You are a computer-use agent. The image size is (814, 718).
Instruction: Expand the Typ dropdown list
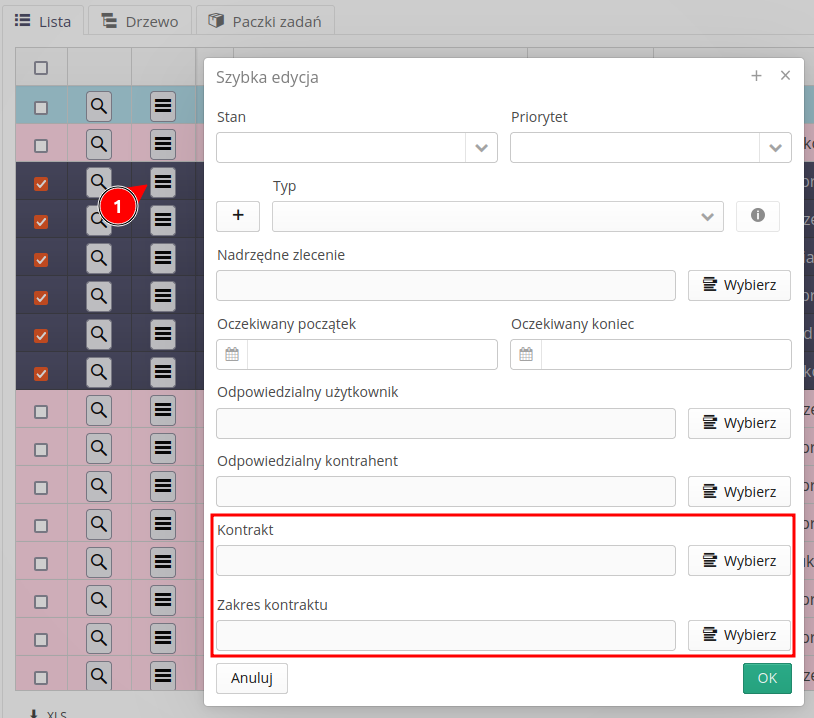[x=708, y=216]
